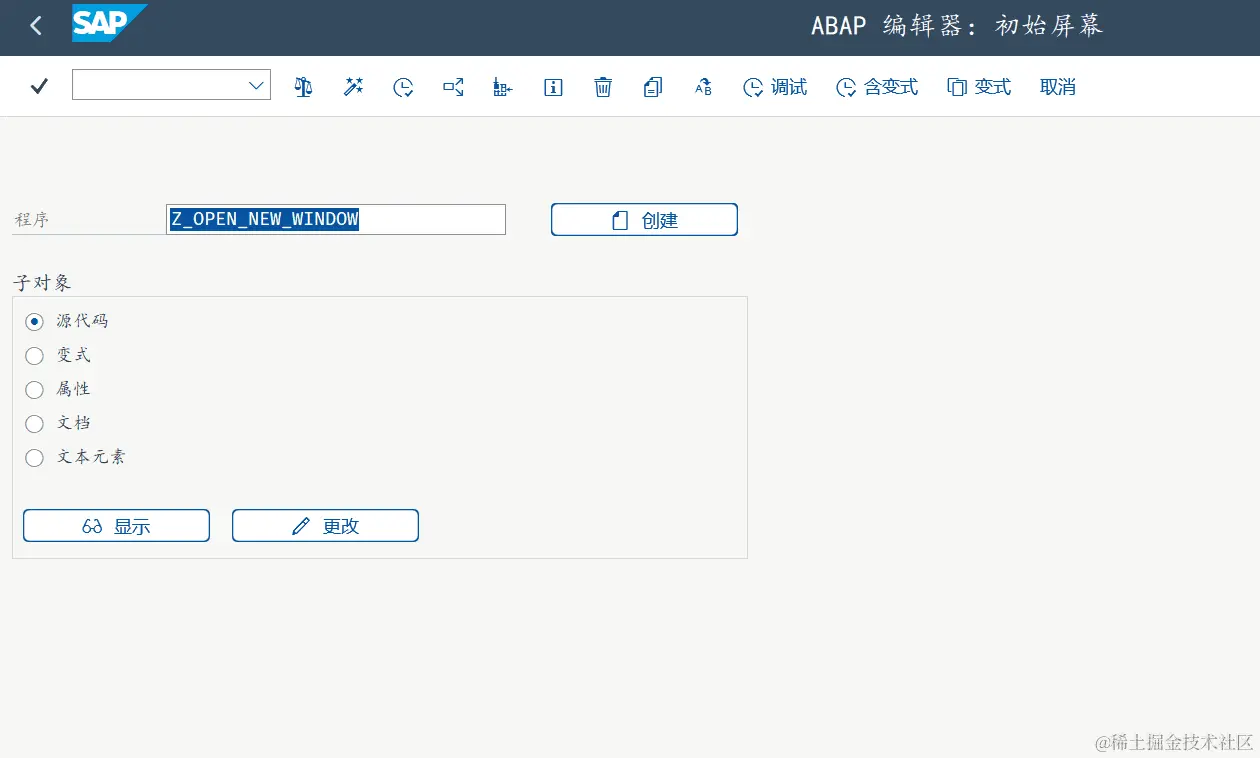
Task: Select the 源代码 radio button
Action: (x=34, y=322)
